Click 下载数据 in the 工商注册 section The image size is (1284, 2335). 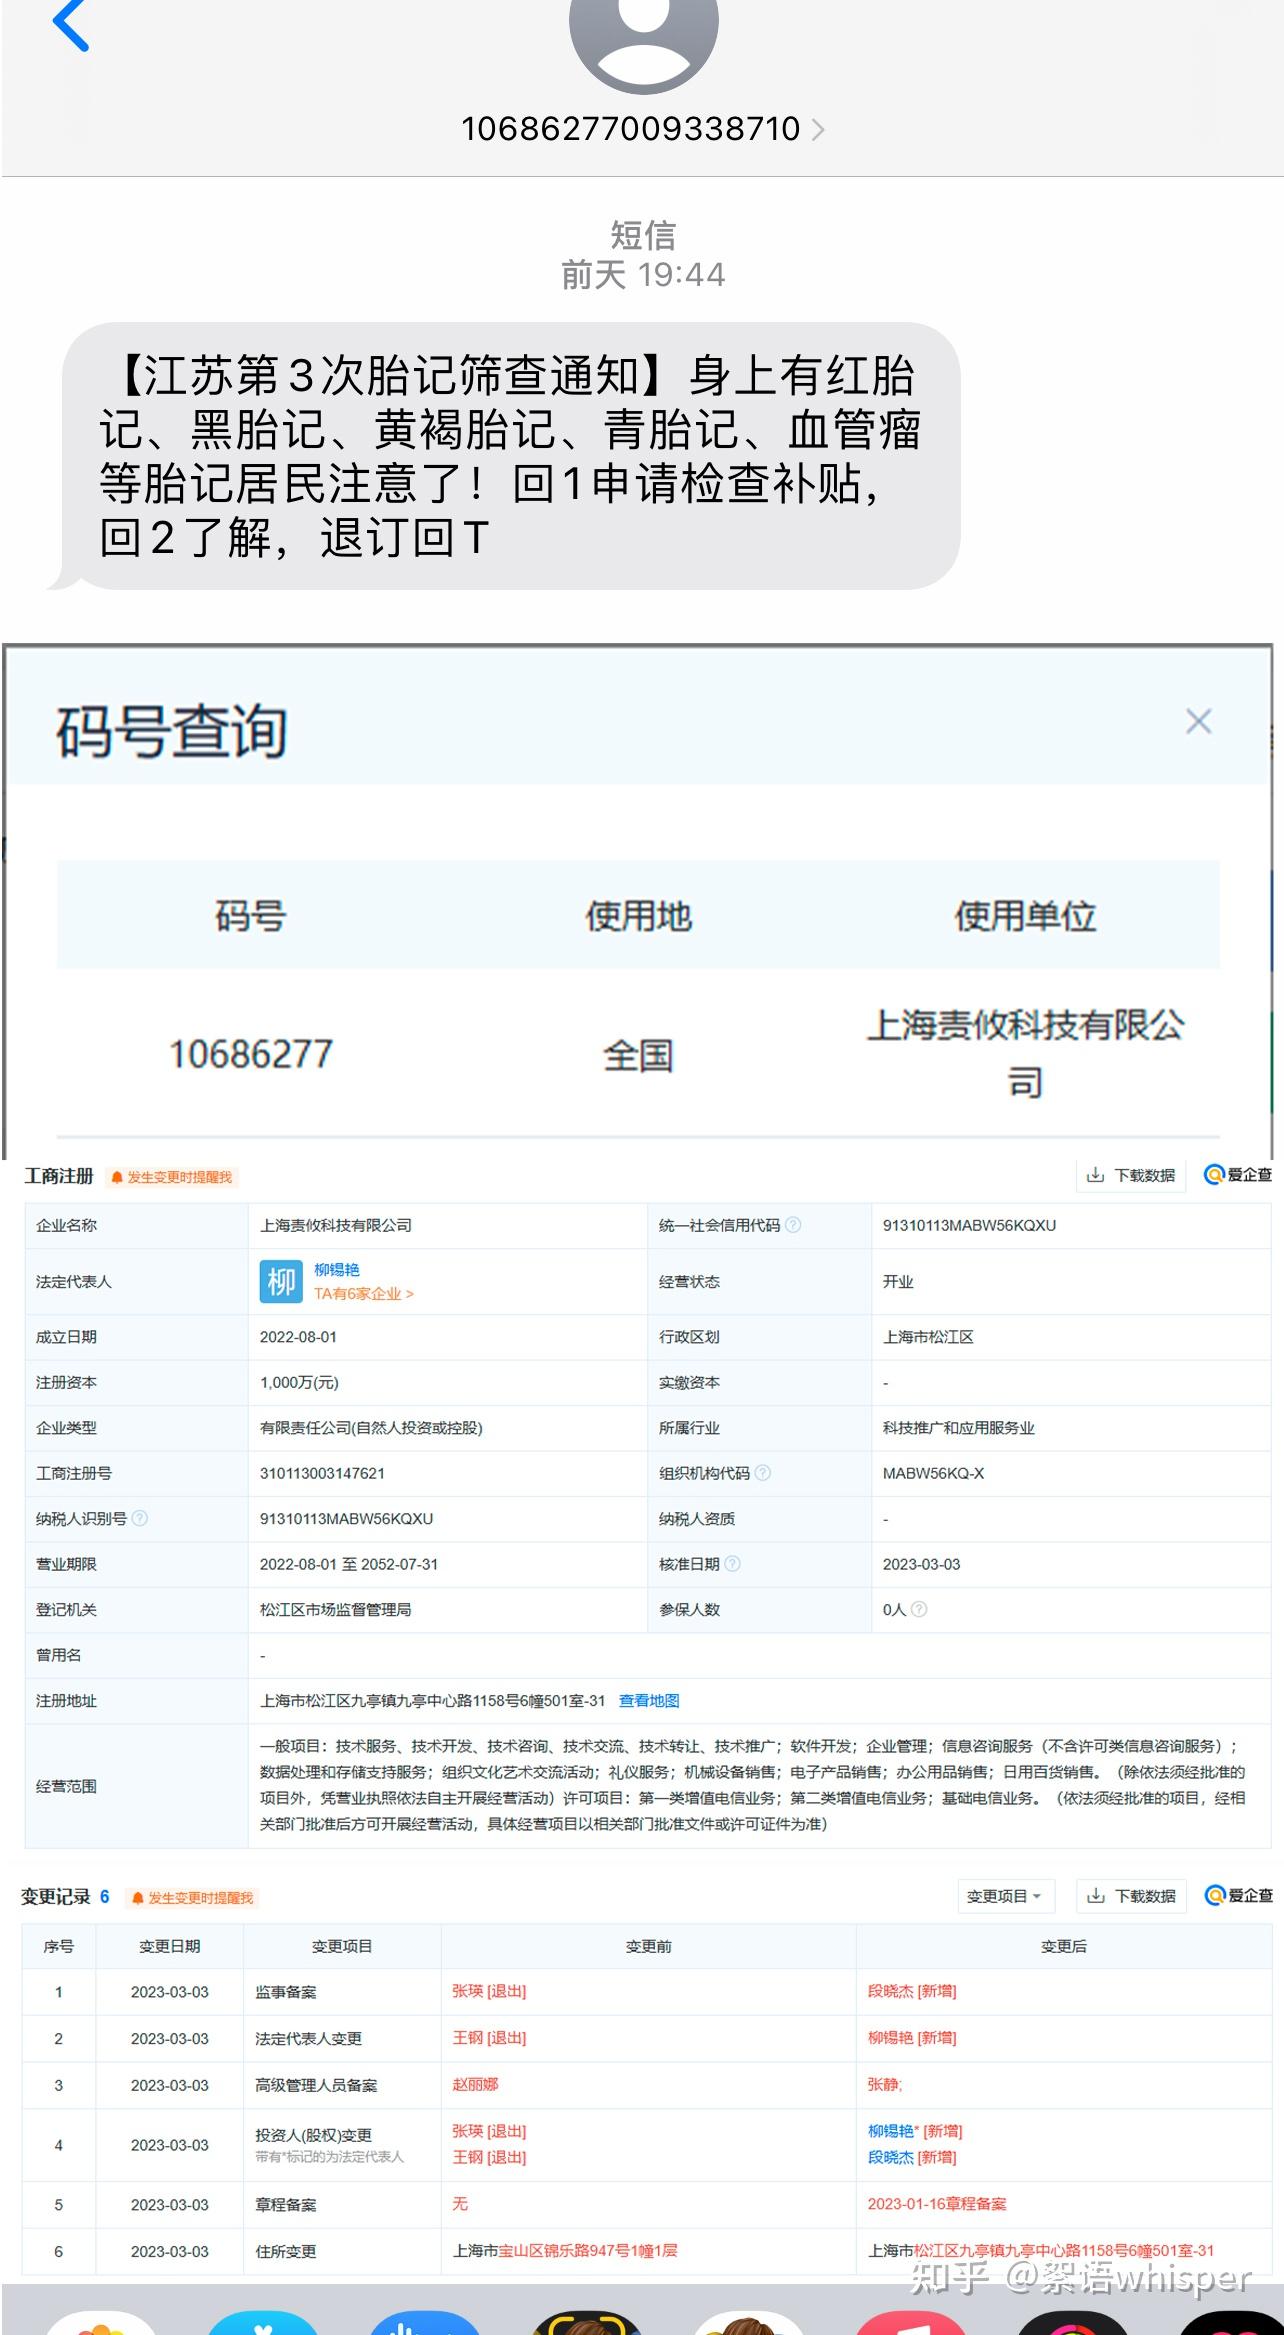1131,1175
